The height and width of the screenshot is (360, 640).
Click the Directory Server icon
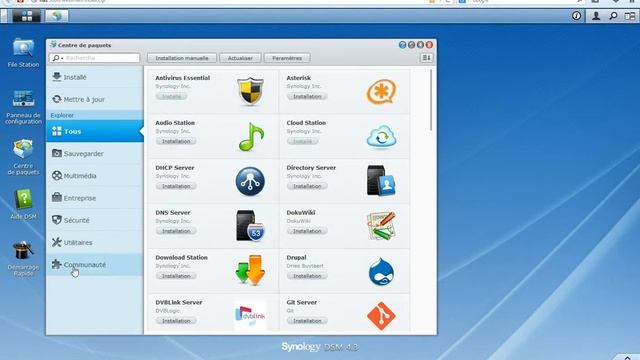[381, 181]
